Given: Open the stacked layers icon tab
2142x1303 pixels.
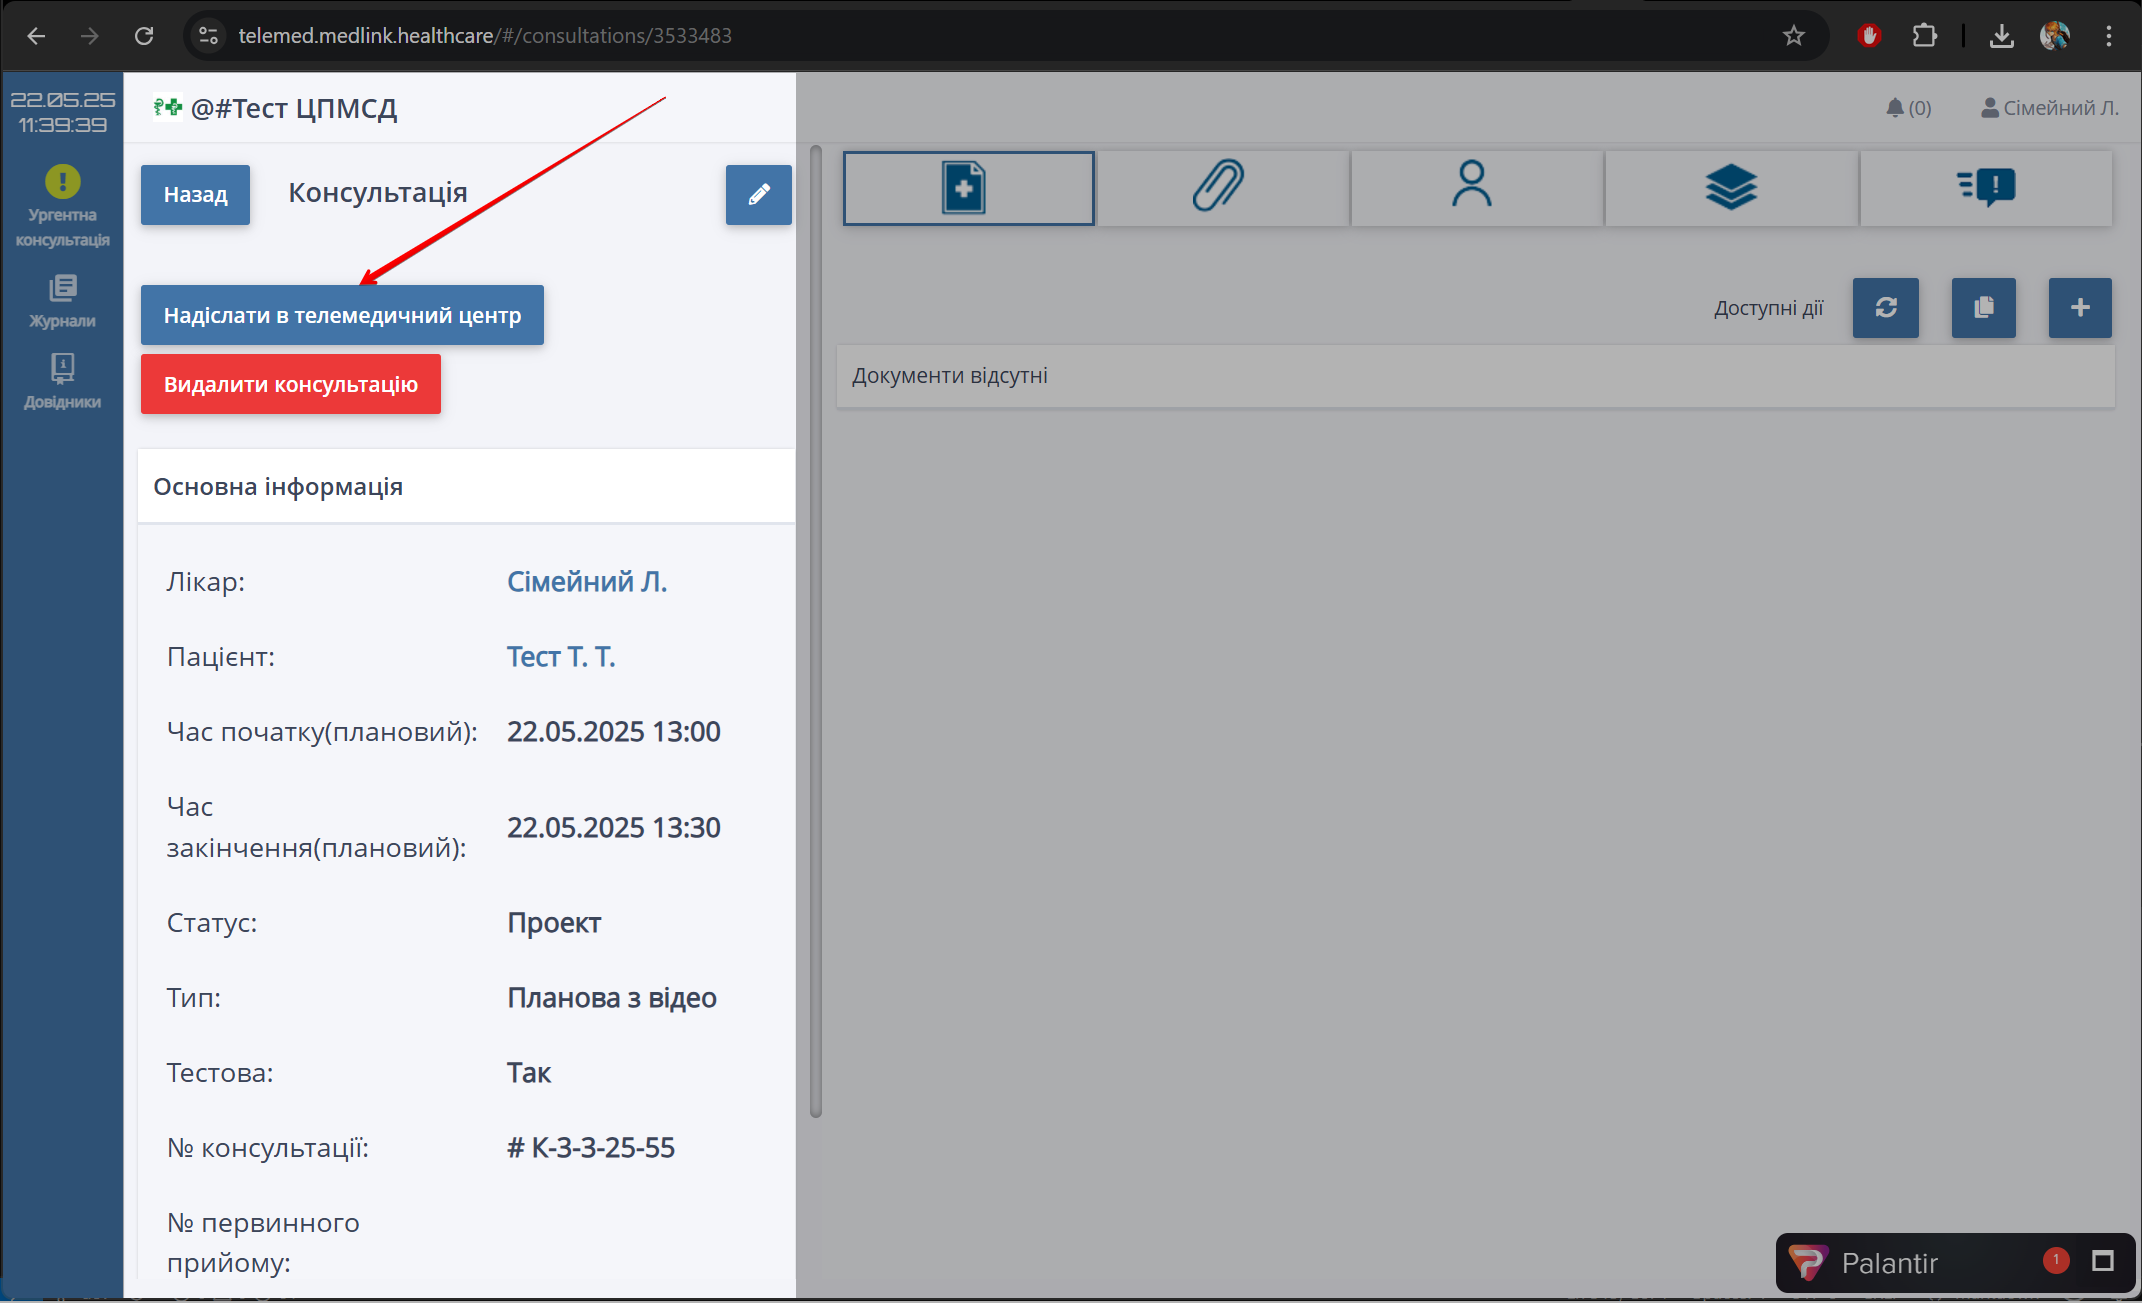Looking at the screenshot, I should 1730,188.
